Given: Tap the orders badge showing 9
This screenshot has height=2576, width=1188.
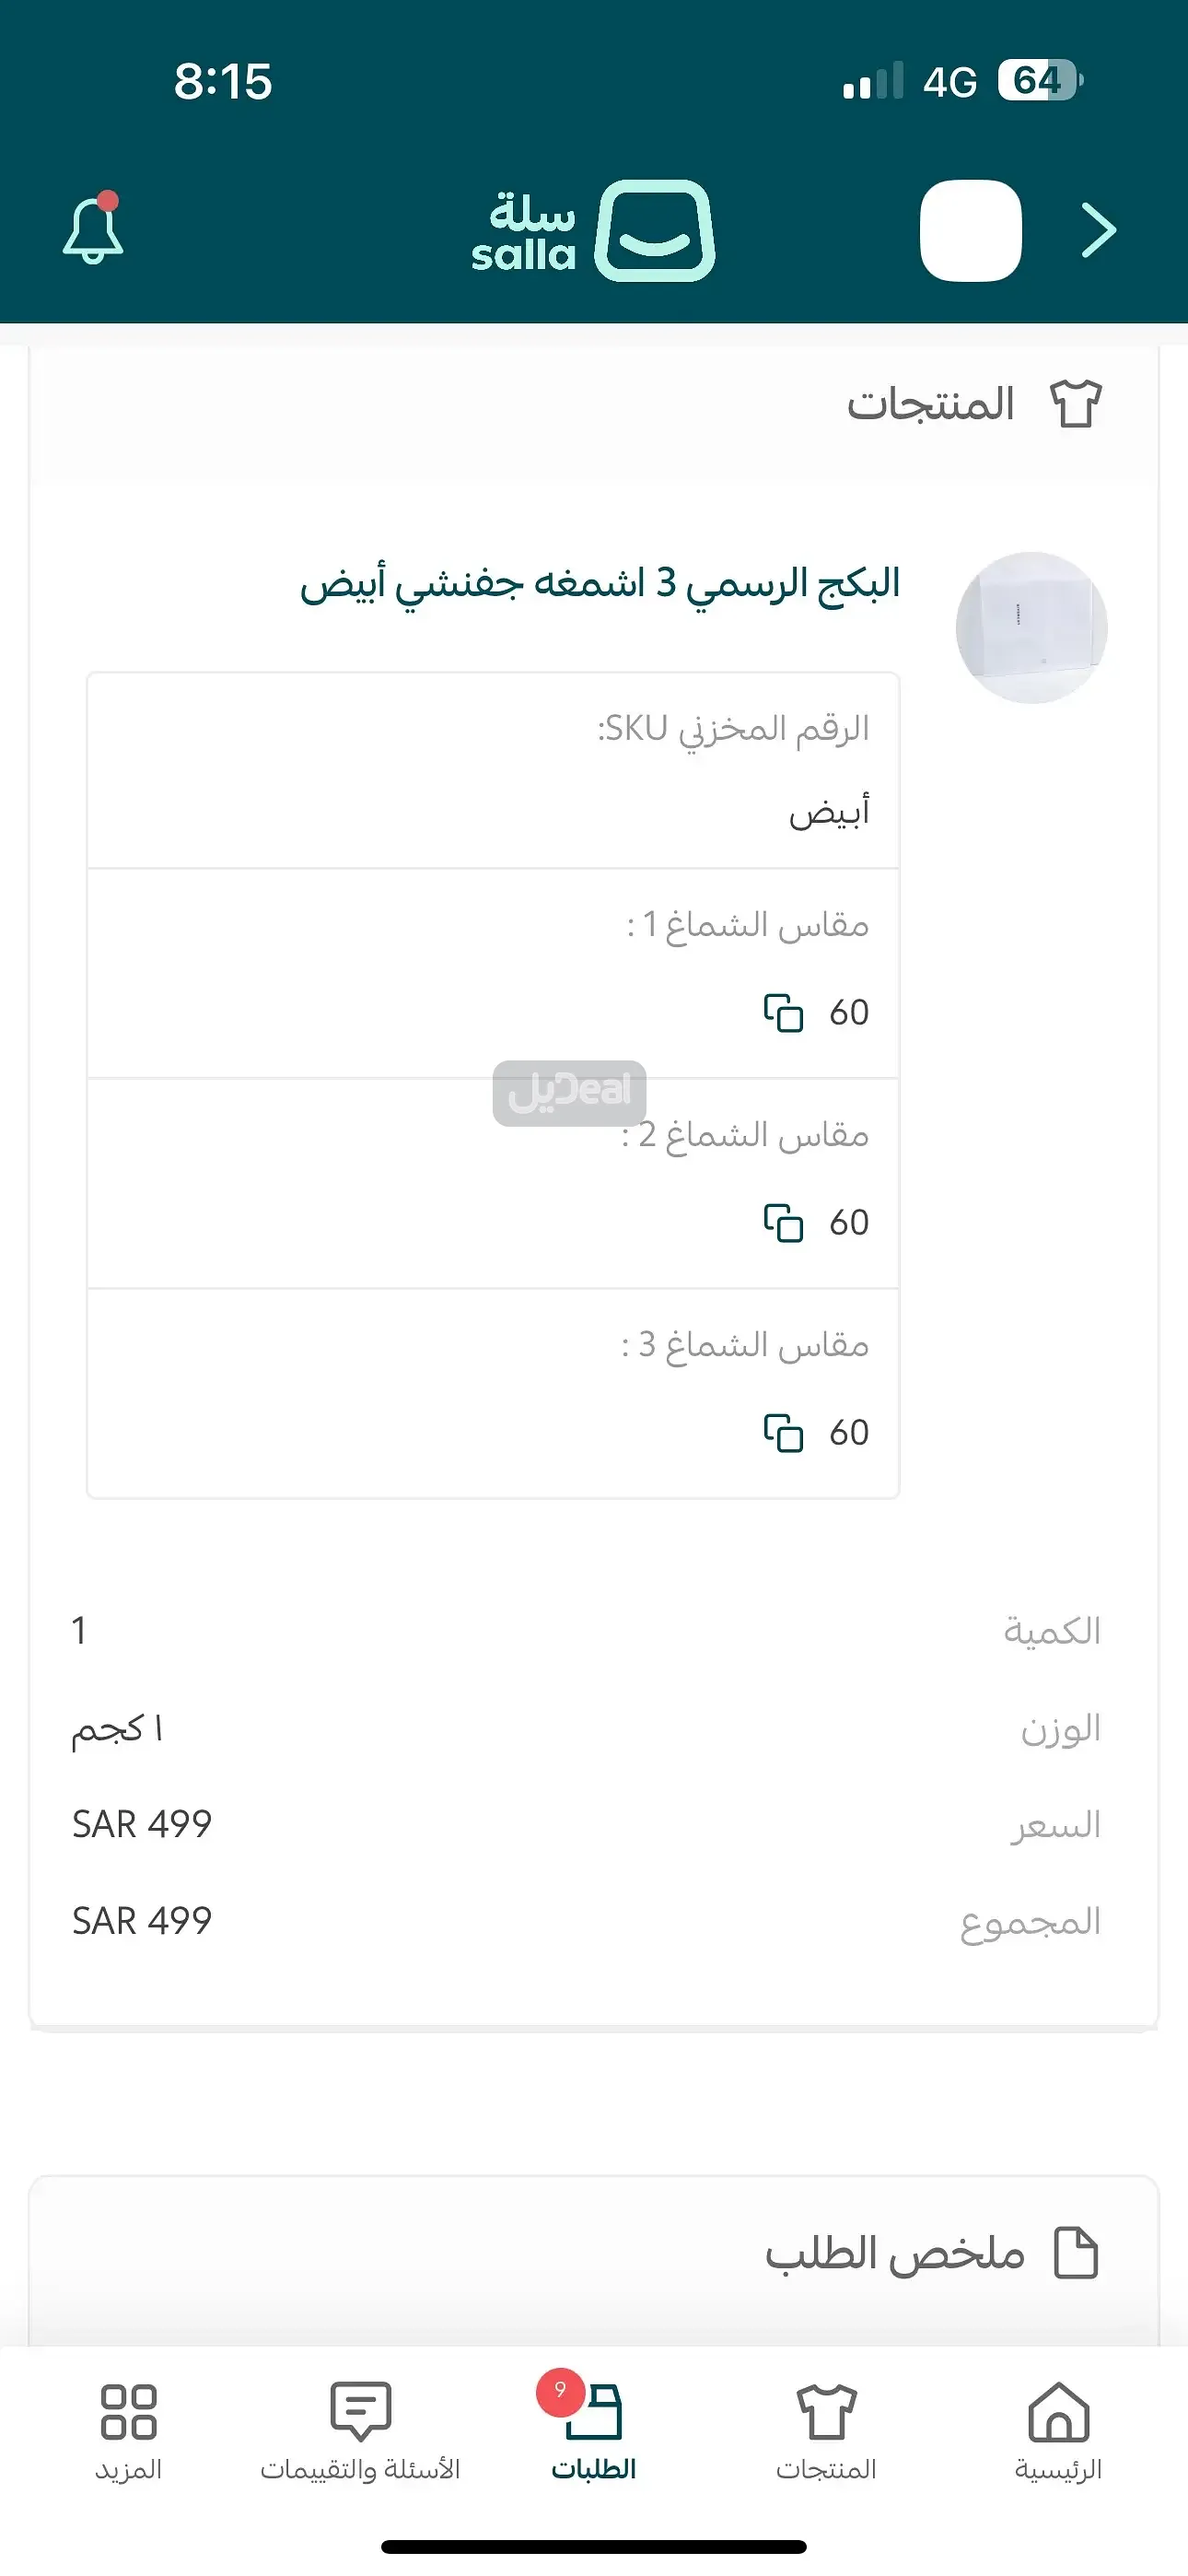Looking at the screenshot, I should point(560,2391).
